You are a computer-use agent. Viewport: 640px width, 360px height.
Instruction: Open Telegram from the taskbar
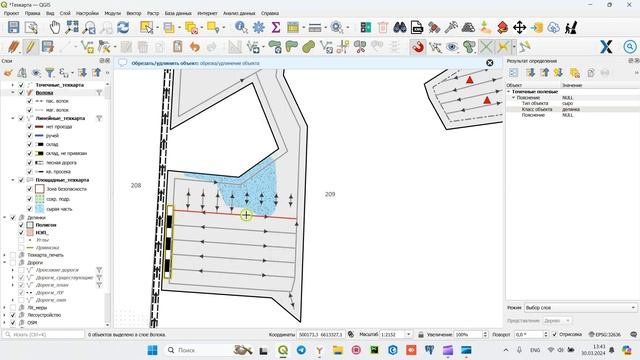coord(301,350)
